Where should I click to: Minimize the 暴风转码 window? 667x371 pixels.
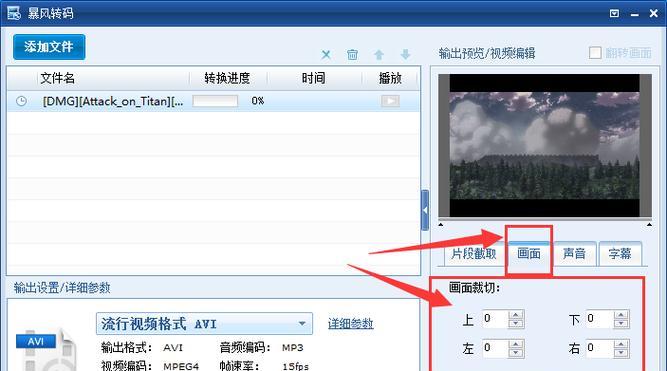[635, 14]
